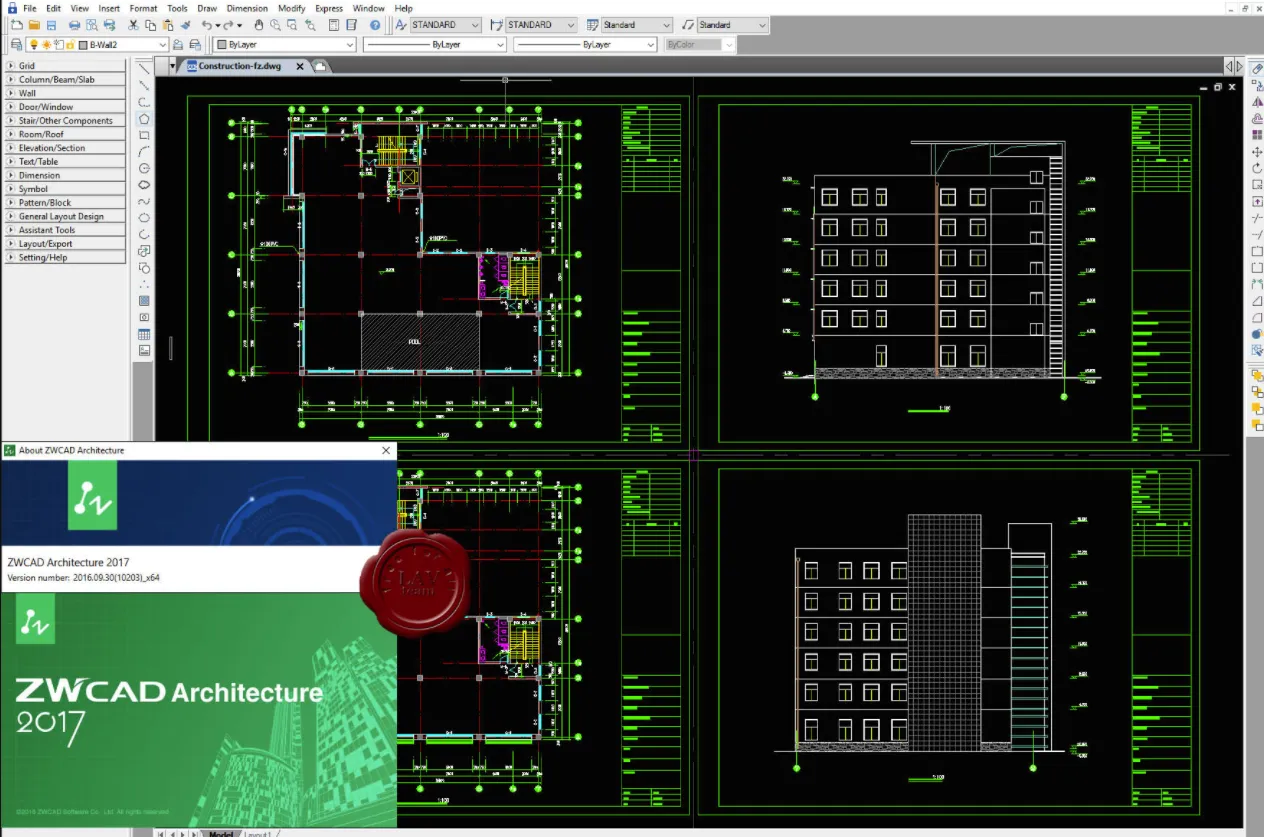Expand the Elevation/Section panel section
Image resolution: width=1264 pixels, height=837 pixels.
tap(66, 148)
